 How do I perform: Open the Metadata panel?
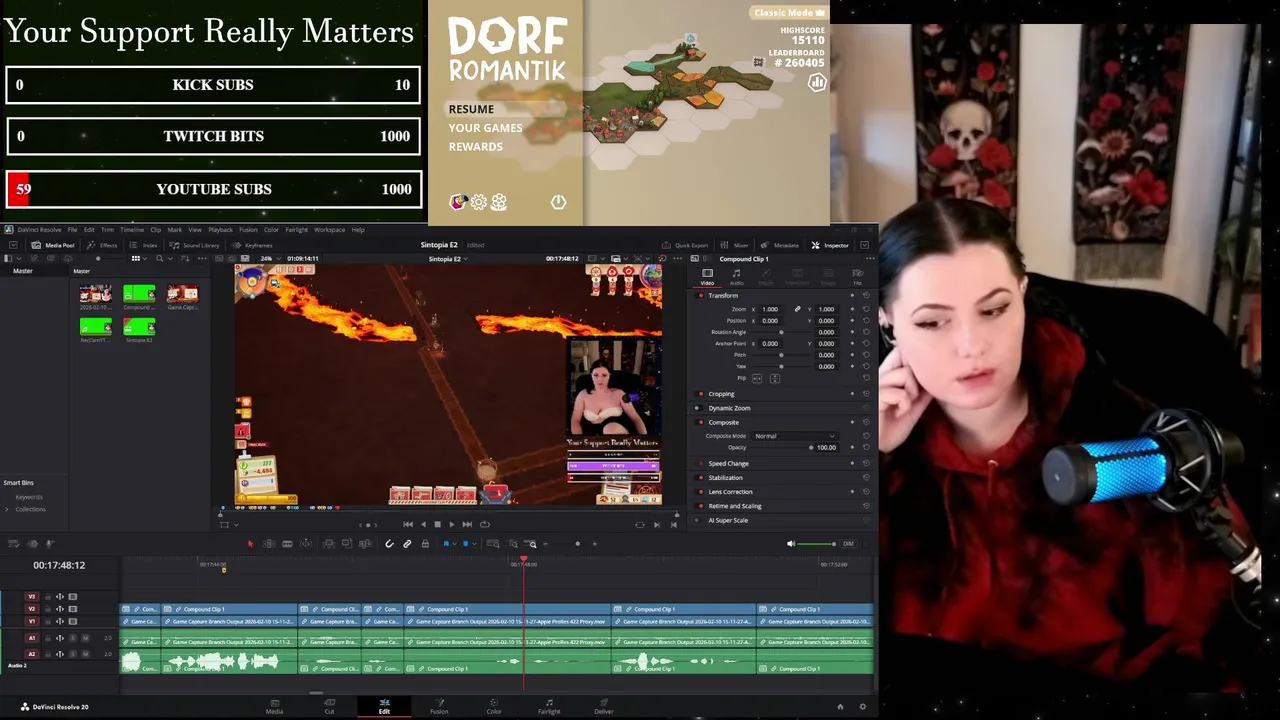point(781,245)
